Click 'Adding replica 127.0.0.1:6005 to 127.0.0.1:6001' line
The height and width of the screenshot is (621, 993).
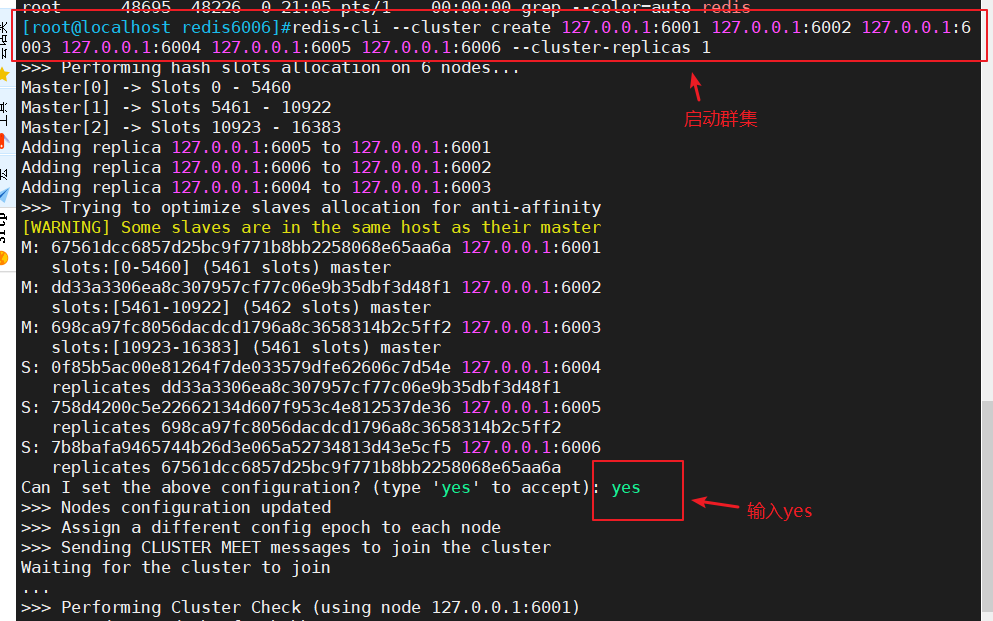(x=256, y=147)
